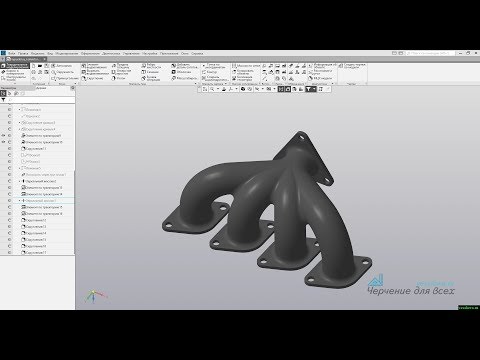Click the open file folder icon
This screenshot has height=360, width=480.
point(40,66)
